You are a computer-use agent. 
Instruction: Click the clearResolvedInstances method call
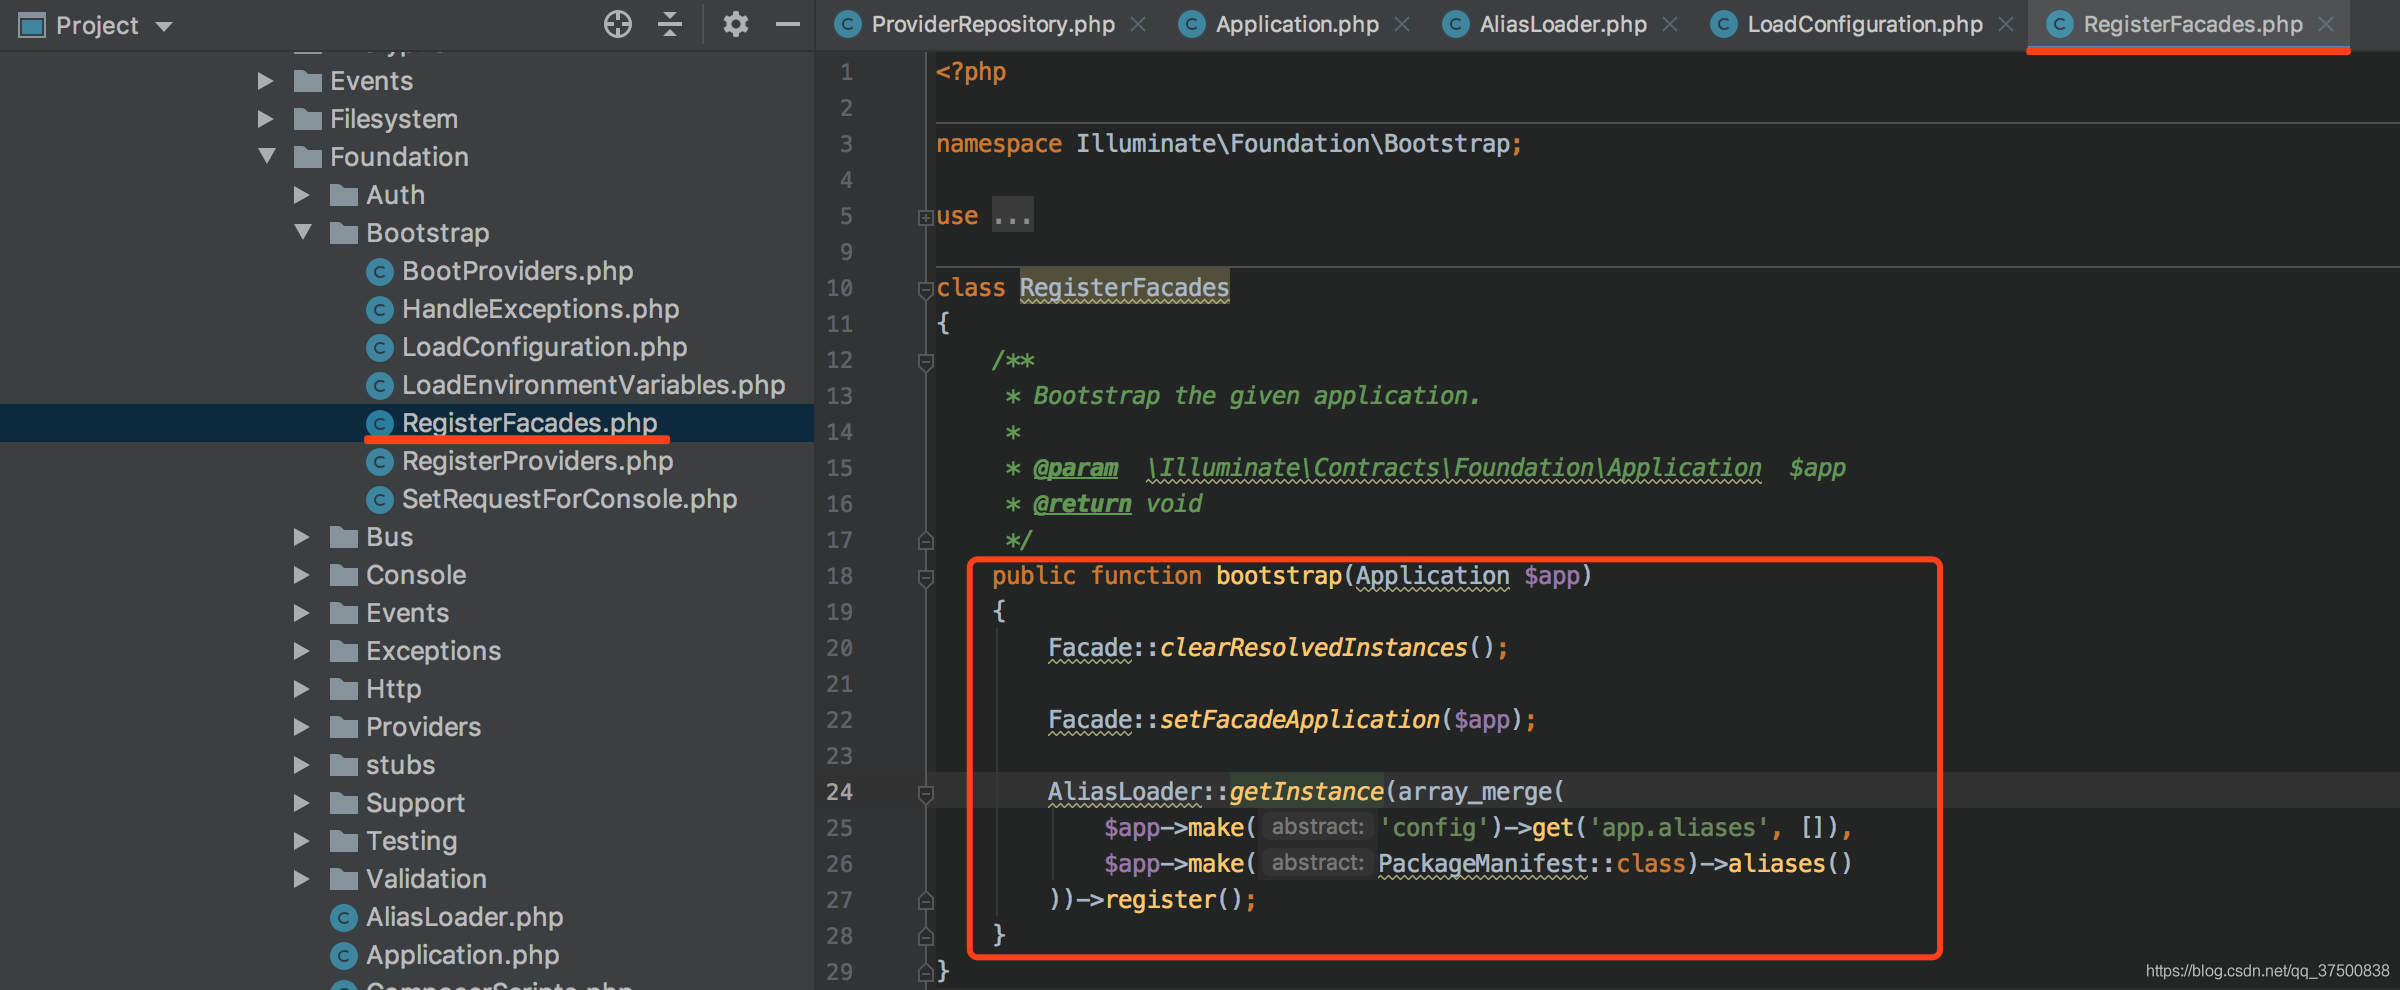(1313, 648)
